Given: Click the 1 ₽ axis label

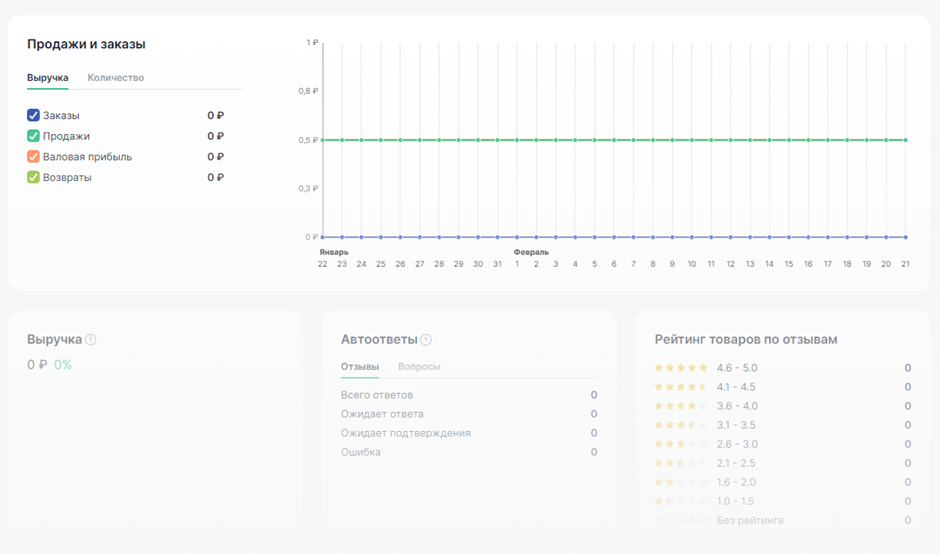Looking at the screenshot, I should coord(312,42).
